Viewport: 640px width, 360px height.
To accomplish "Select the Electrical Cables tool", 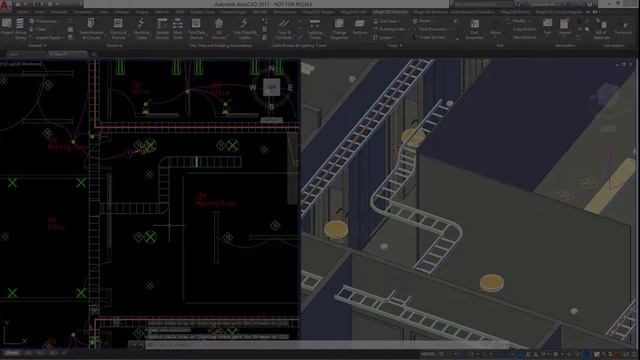I will click(141, 29).
